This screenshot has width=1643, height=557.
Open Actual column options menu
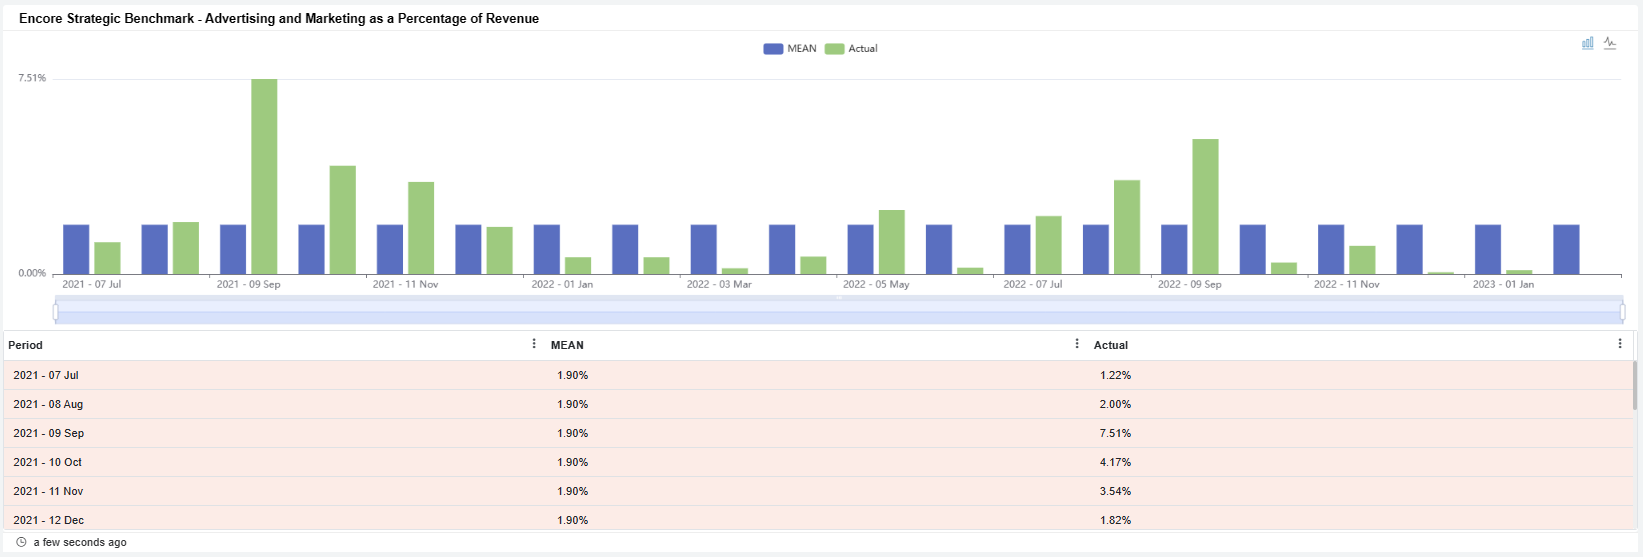(1620, 344)
